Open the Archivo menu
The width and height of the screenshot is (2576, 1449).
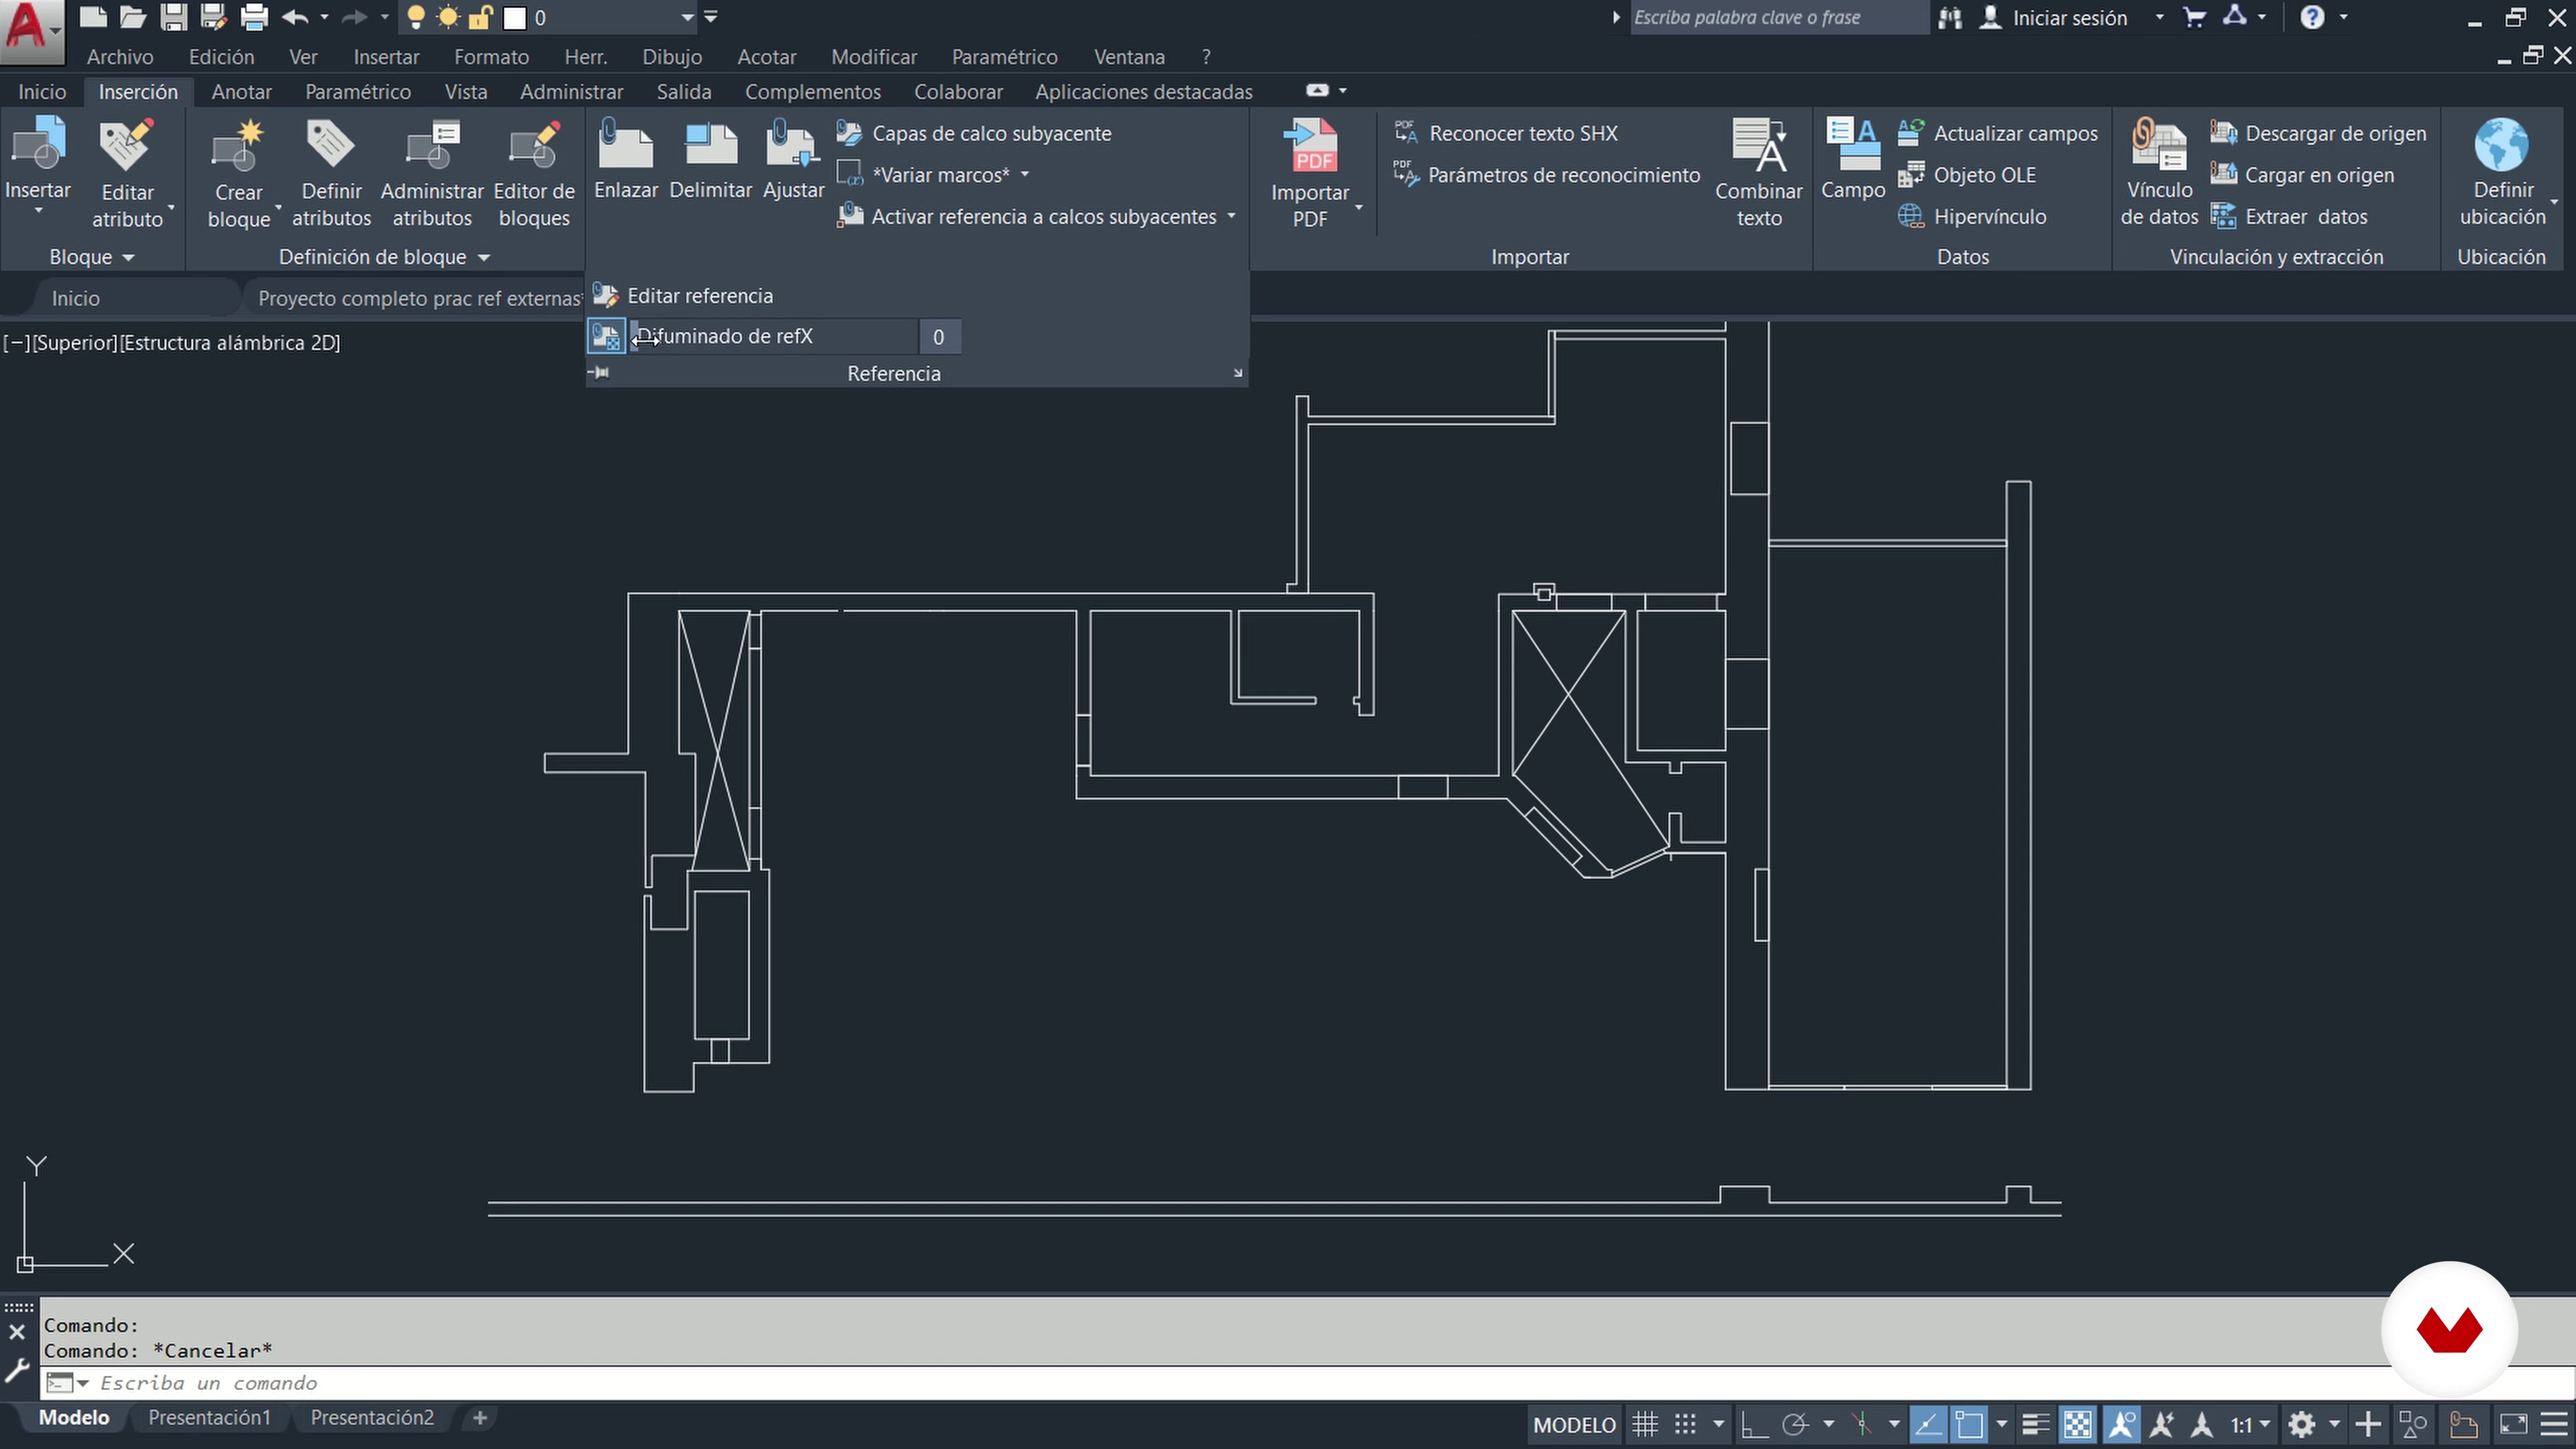pos(120,57)
